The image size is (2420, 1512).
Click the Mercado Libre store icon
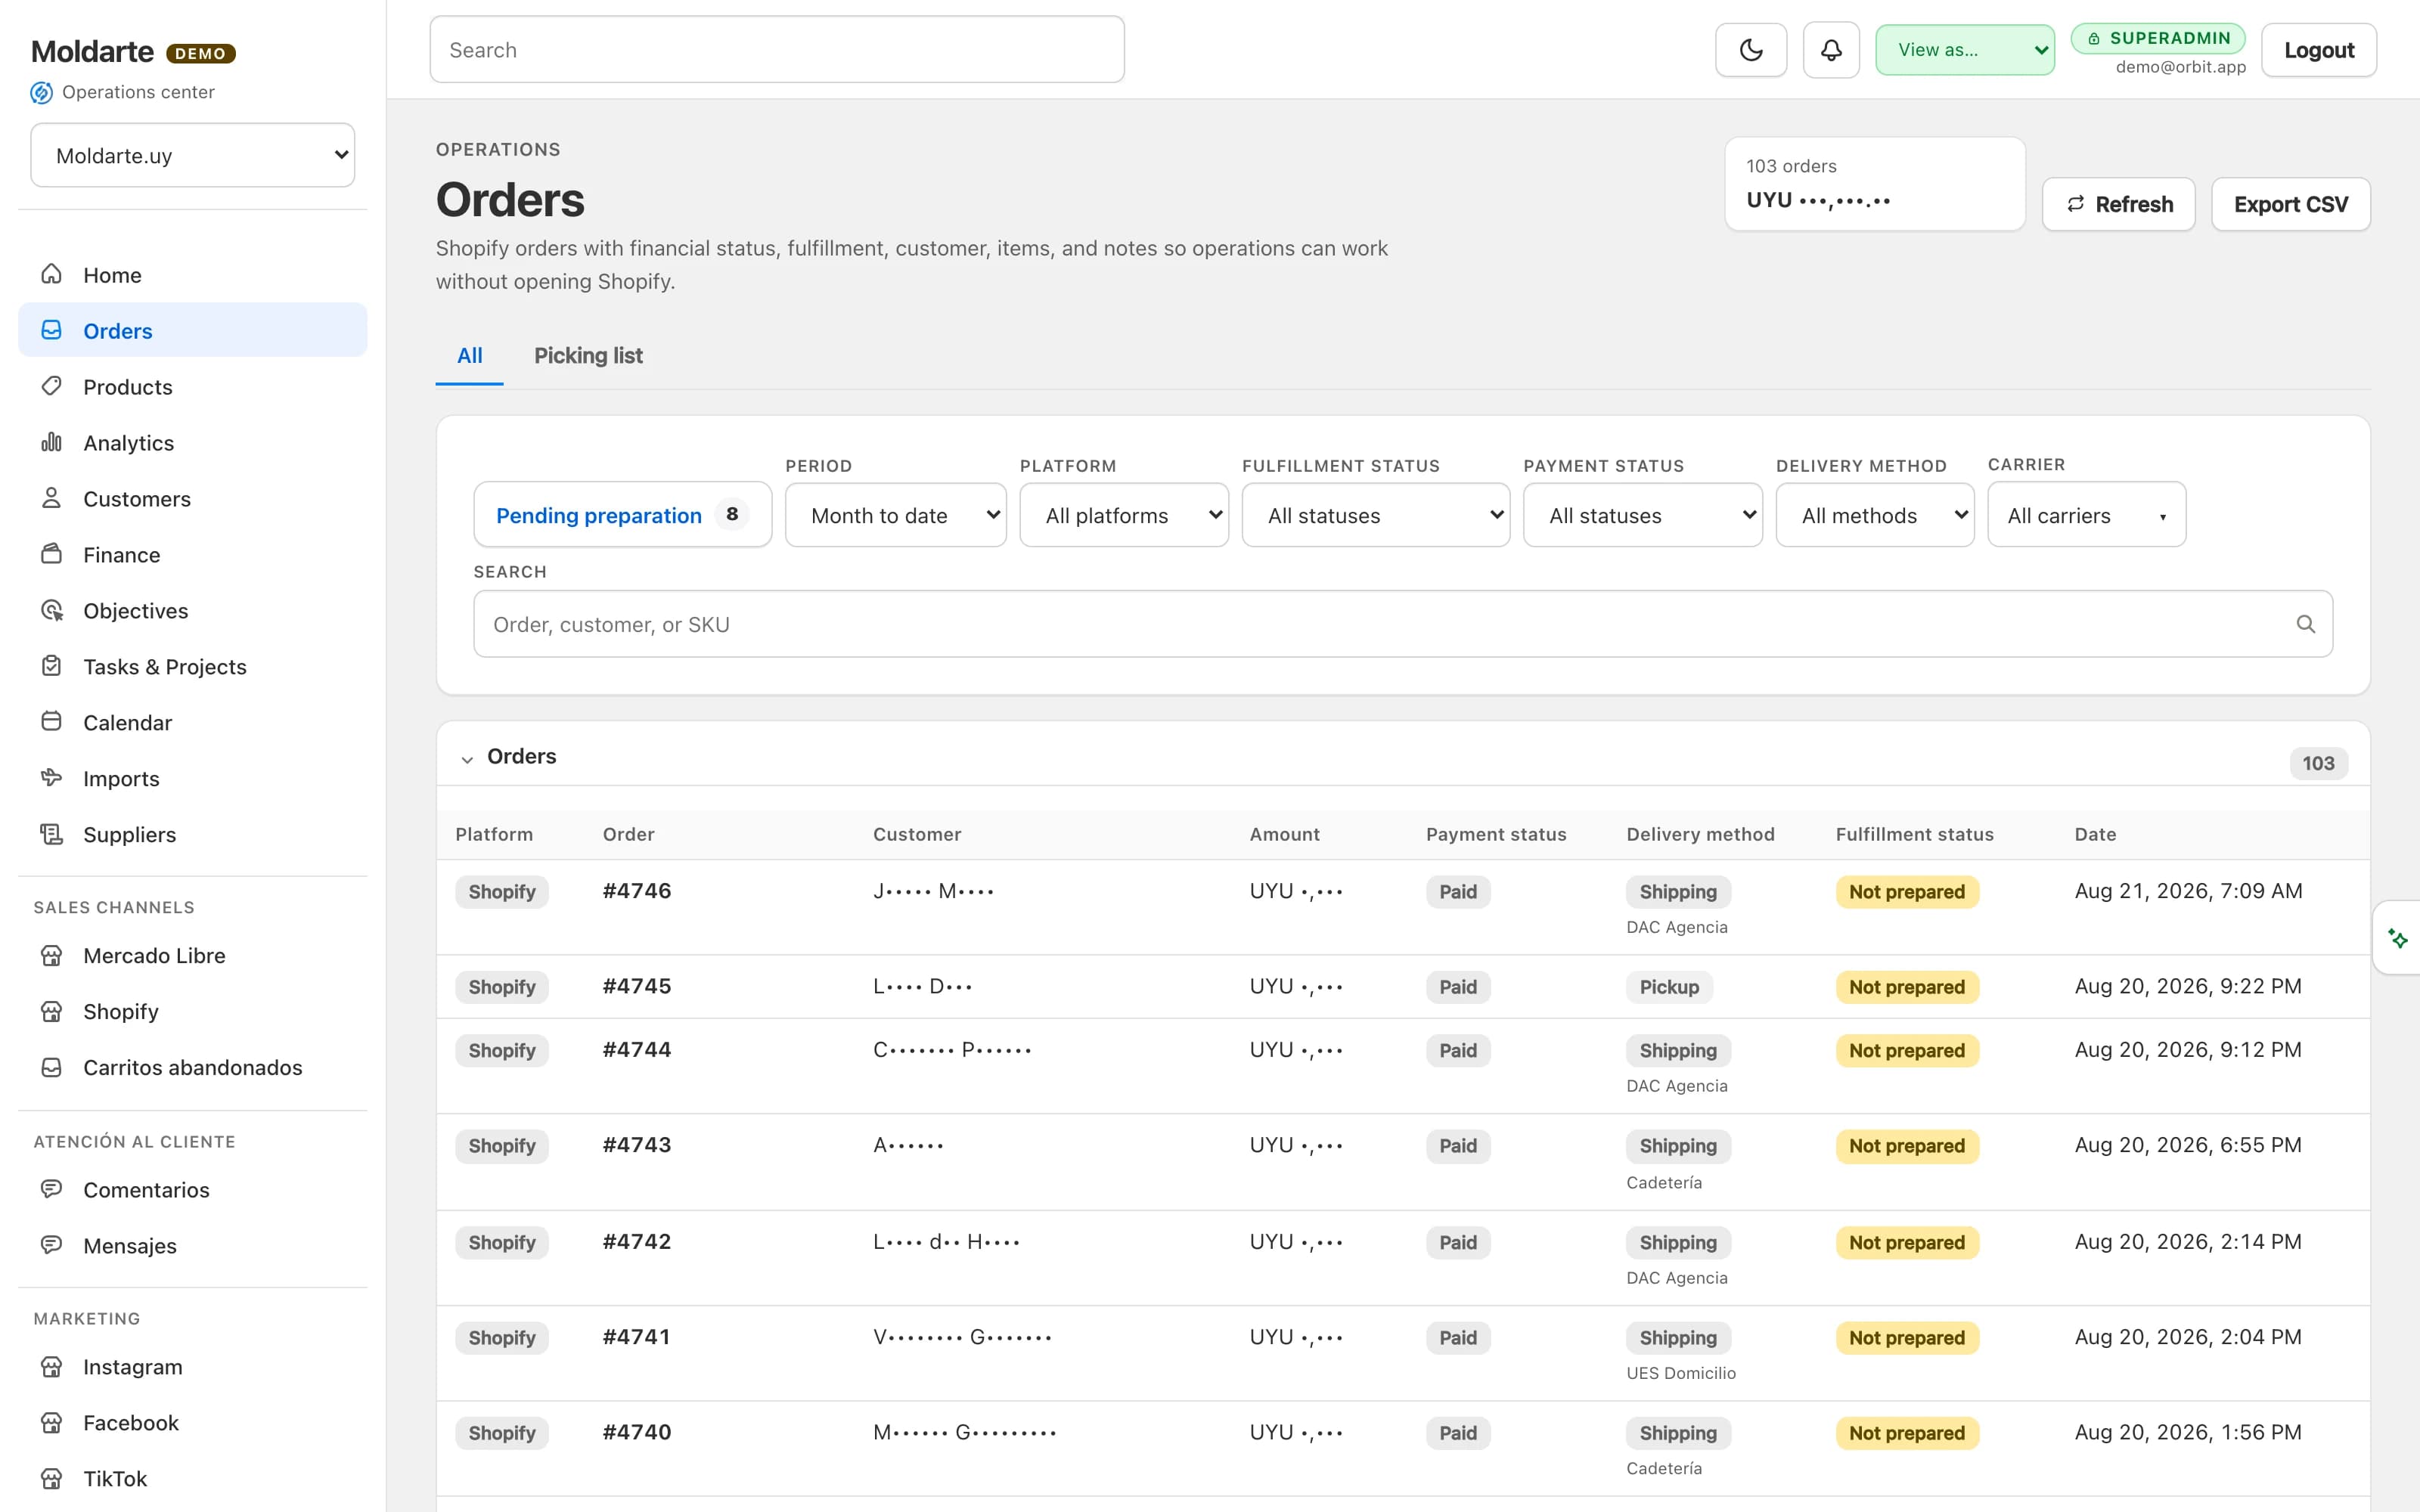click(x=51, y=955)
